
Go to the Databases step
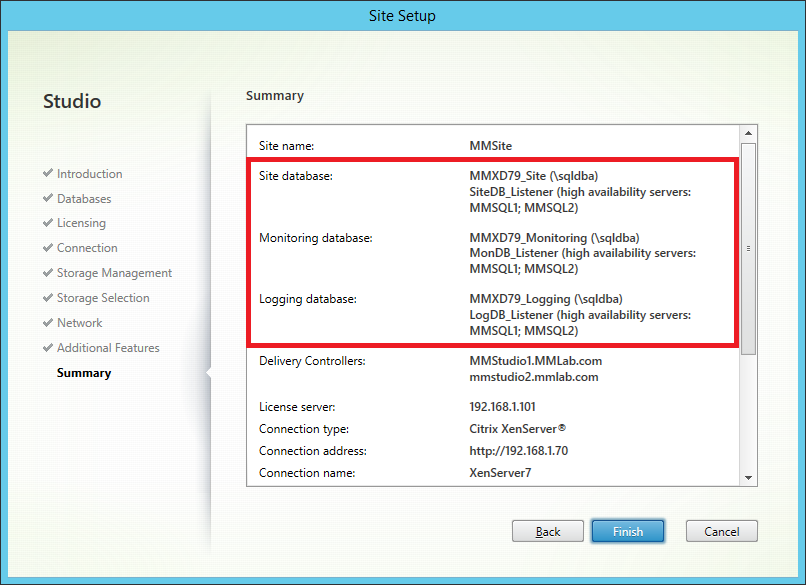click(x=84, y=199)
